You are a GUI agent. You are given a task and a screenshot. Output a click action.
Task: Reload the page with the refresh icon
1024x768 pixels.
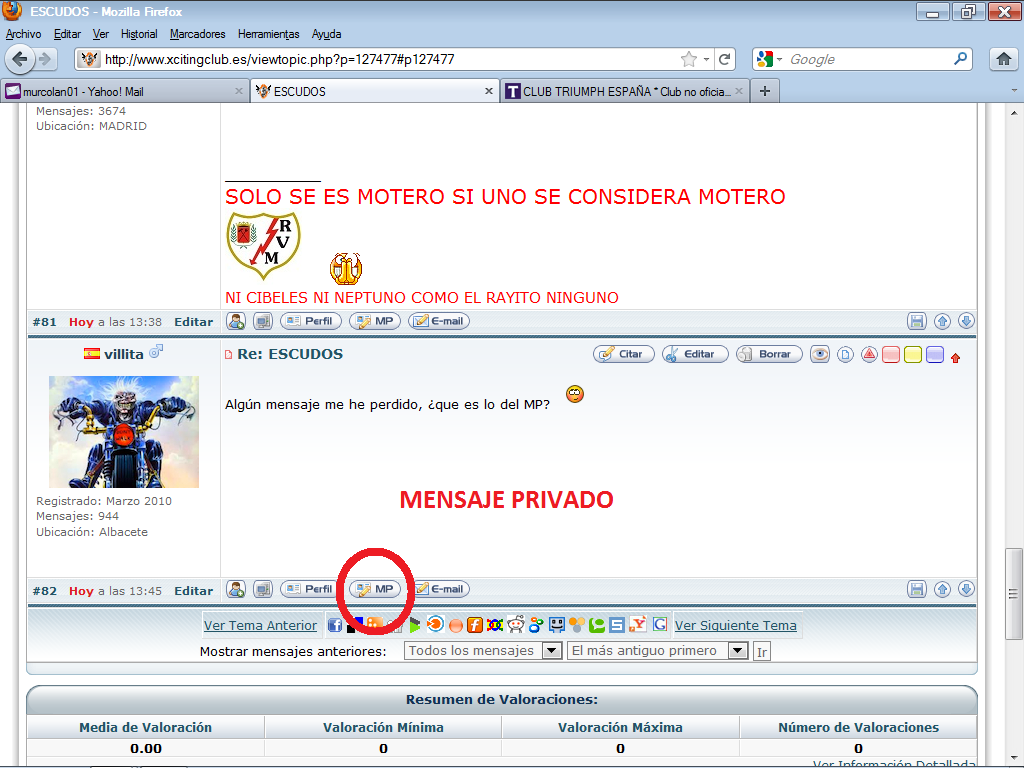coord(725,59)
